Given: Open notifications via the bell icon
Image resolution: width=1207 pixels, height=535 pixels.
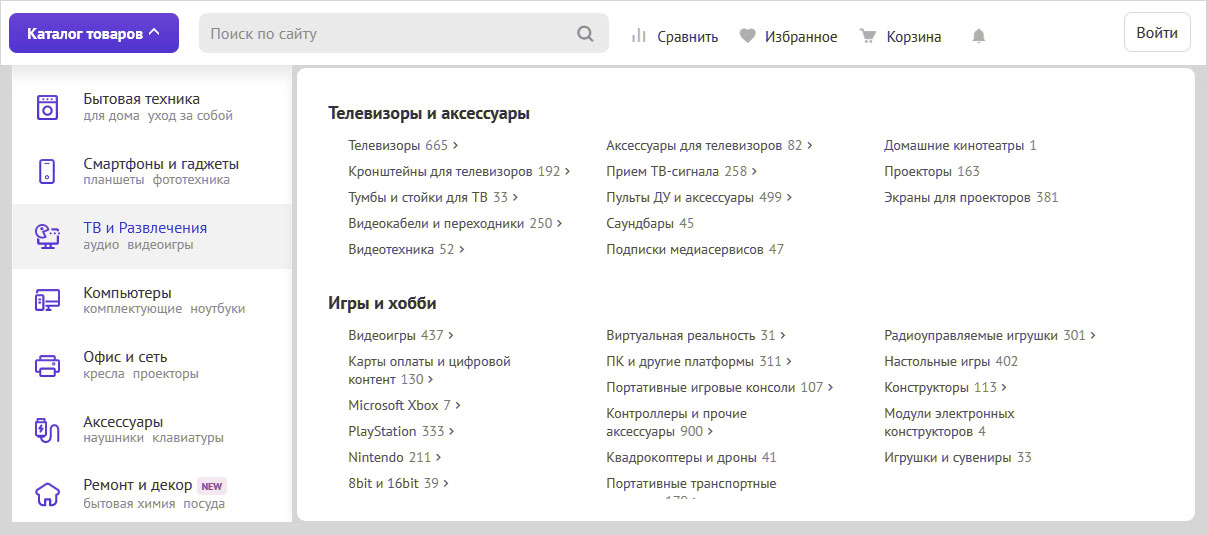Looking at the screenshot, I should coord(979,36).
